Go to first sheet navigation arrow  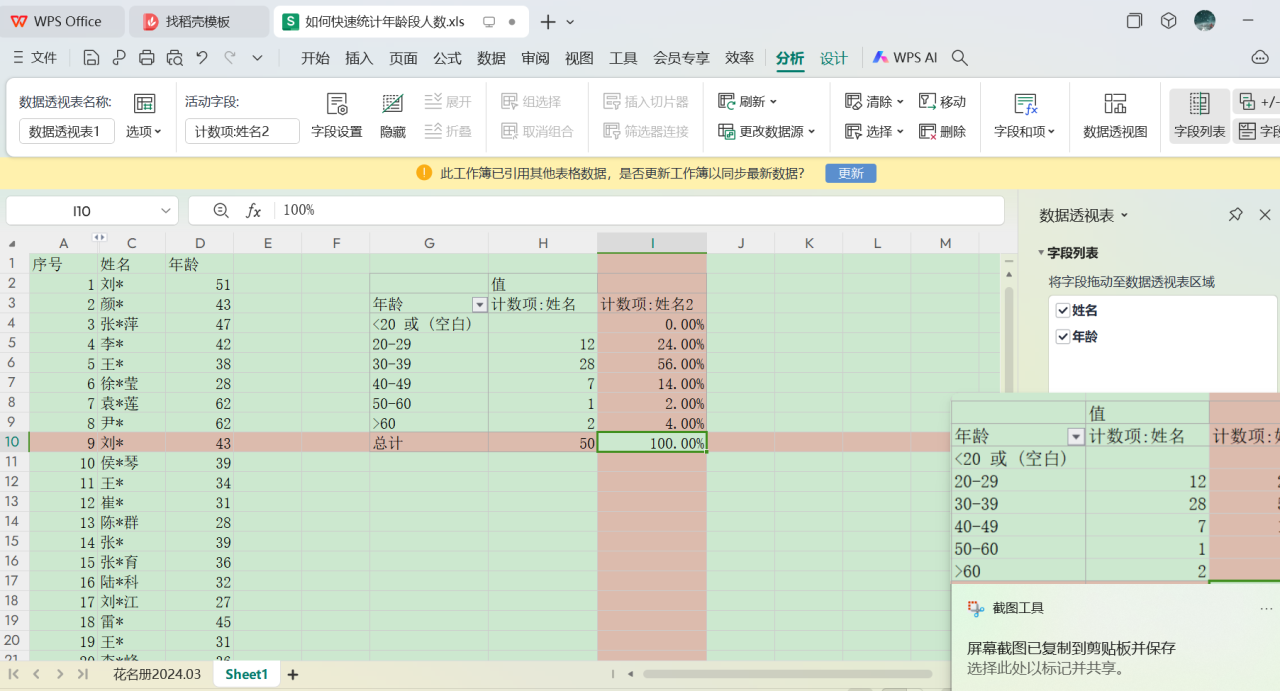(x=15, y=675)
